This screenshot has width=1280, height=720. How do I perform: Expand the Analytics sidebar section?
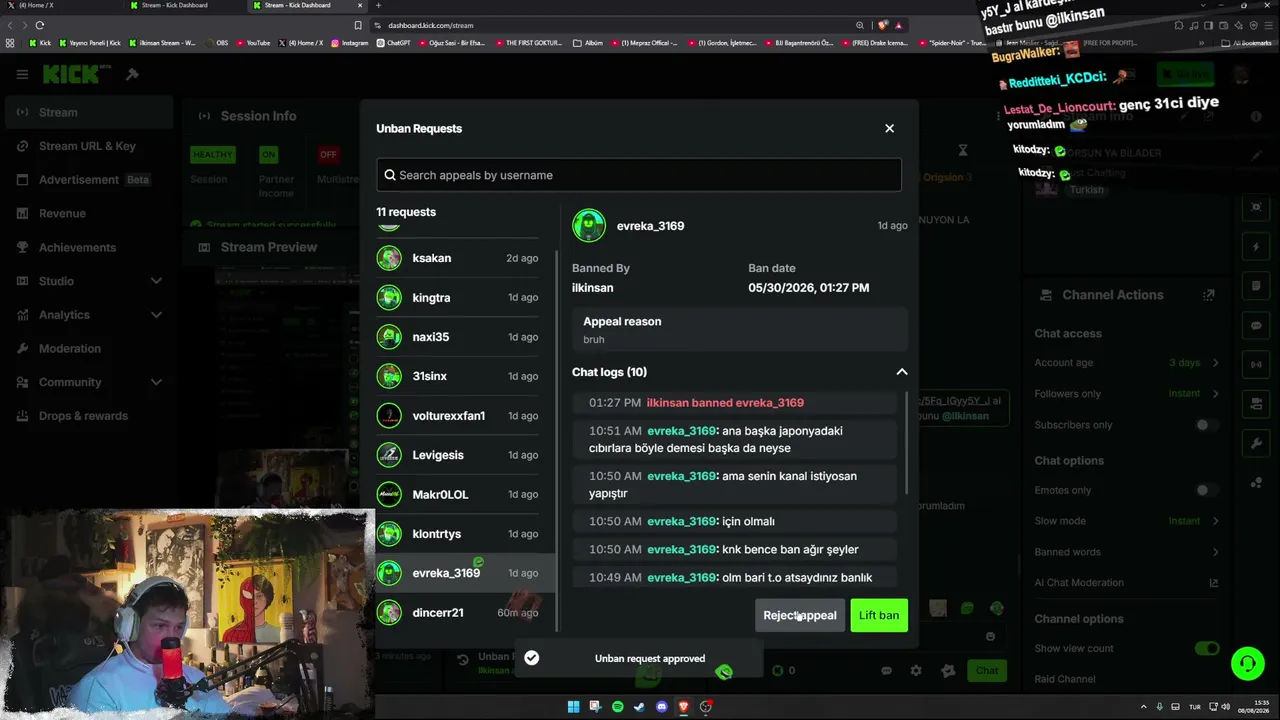[87, 315]
